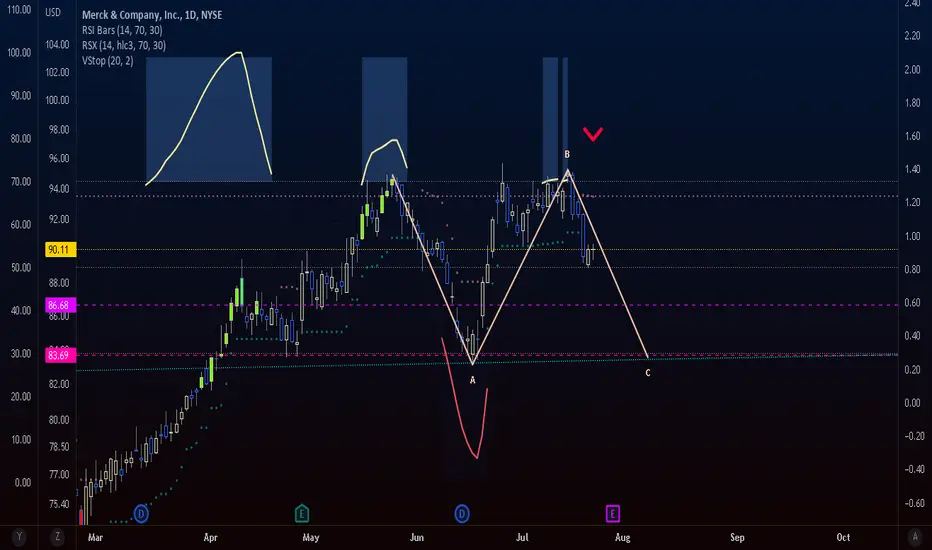
Task: Click the Sep label on time axis
Action: click(x=737, y=537)
